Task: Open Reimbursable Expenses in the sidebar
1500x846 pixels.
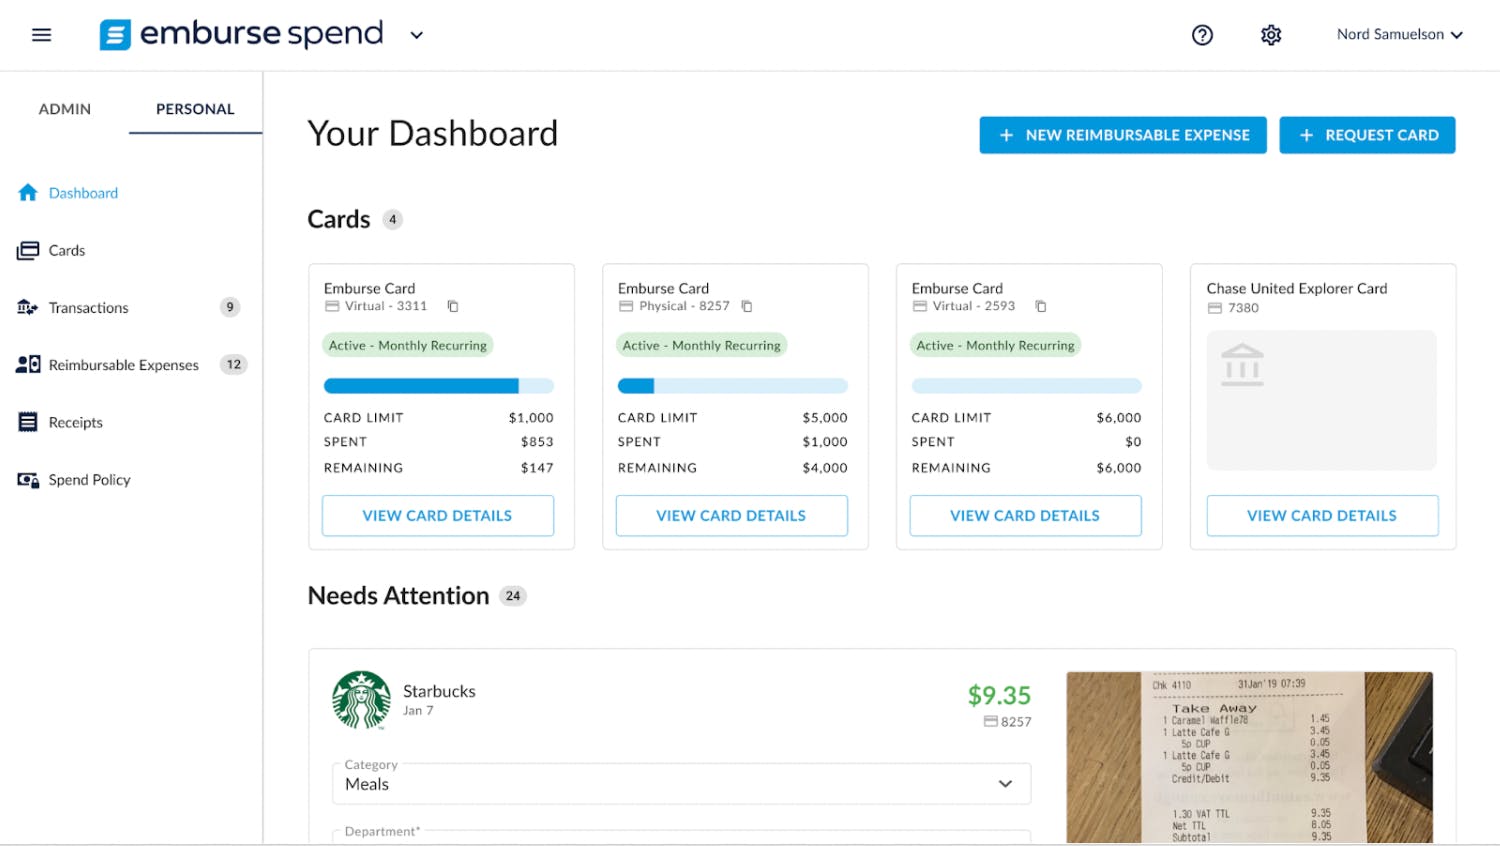Action: (x=123, y=365)
